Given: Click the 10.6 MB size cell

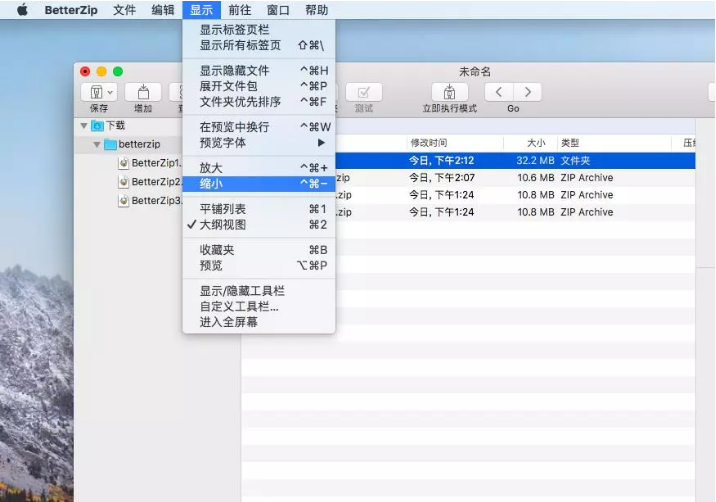Looking at the screenshot, I should tap(536, 178).
